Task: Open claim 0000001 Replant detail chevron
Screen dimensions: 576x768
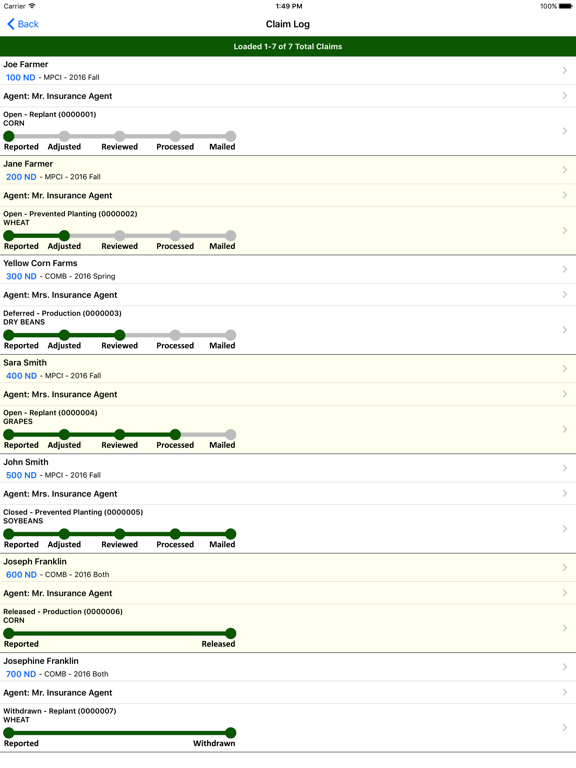Action: pyautogui.click(x=565, y=131)
